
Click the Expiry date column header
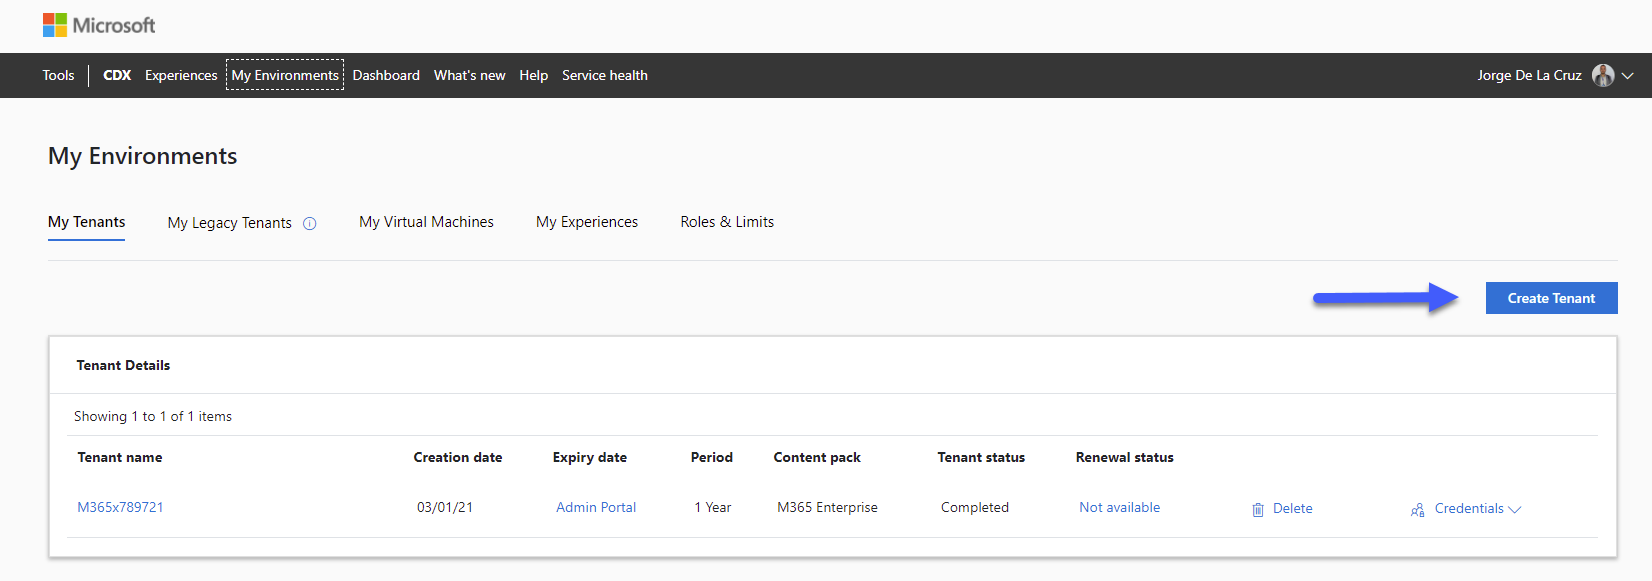(590, 457)
